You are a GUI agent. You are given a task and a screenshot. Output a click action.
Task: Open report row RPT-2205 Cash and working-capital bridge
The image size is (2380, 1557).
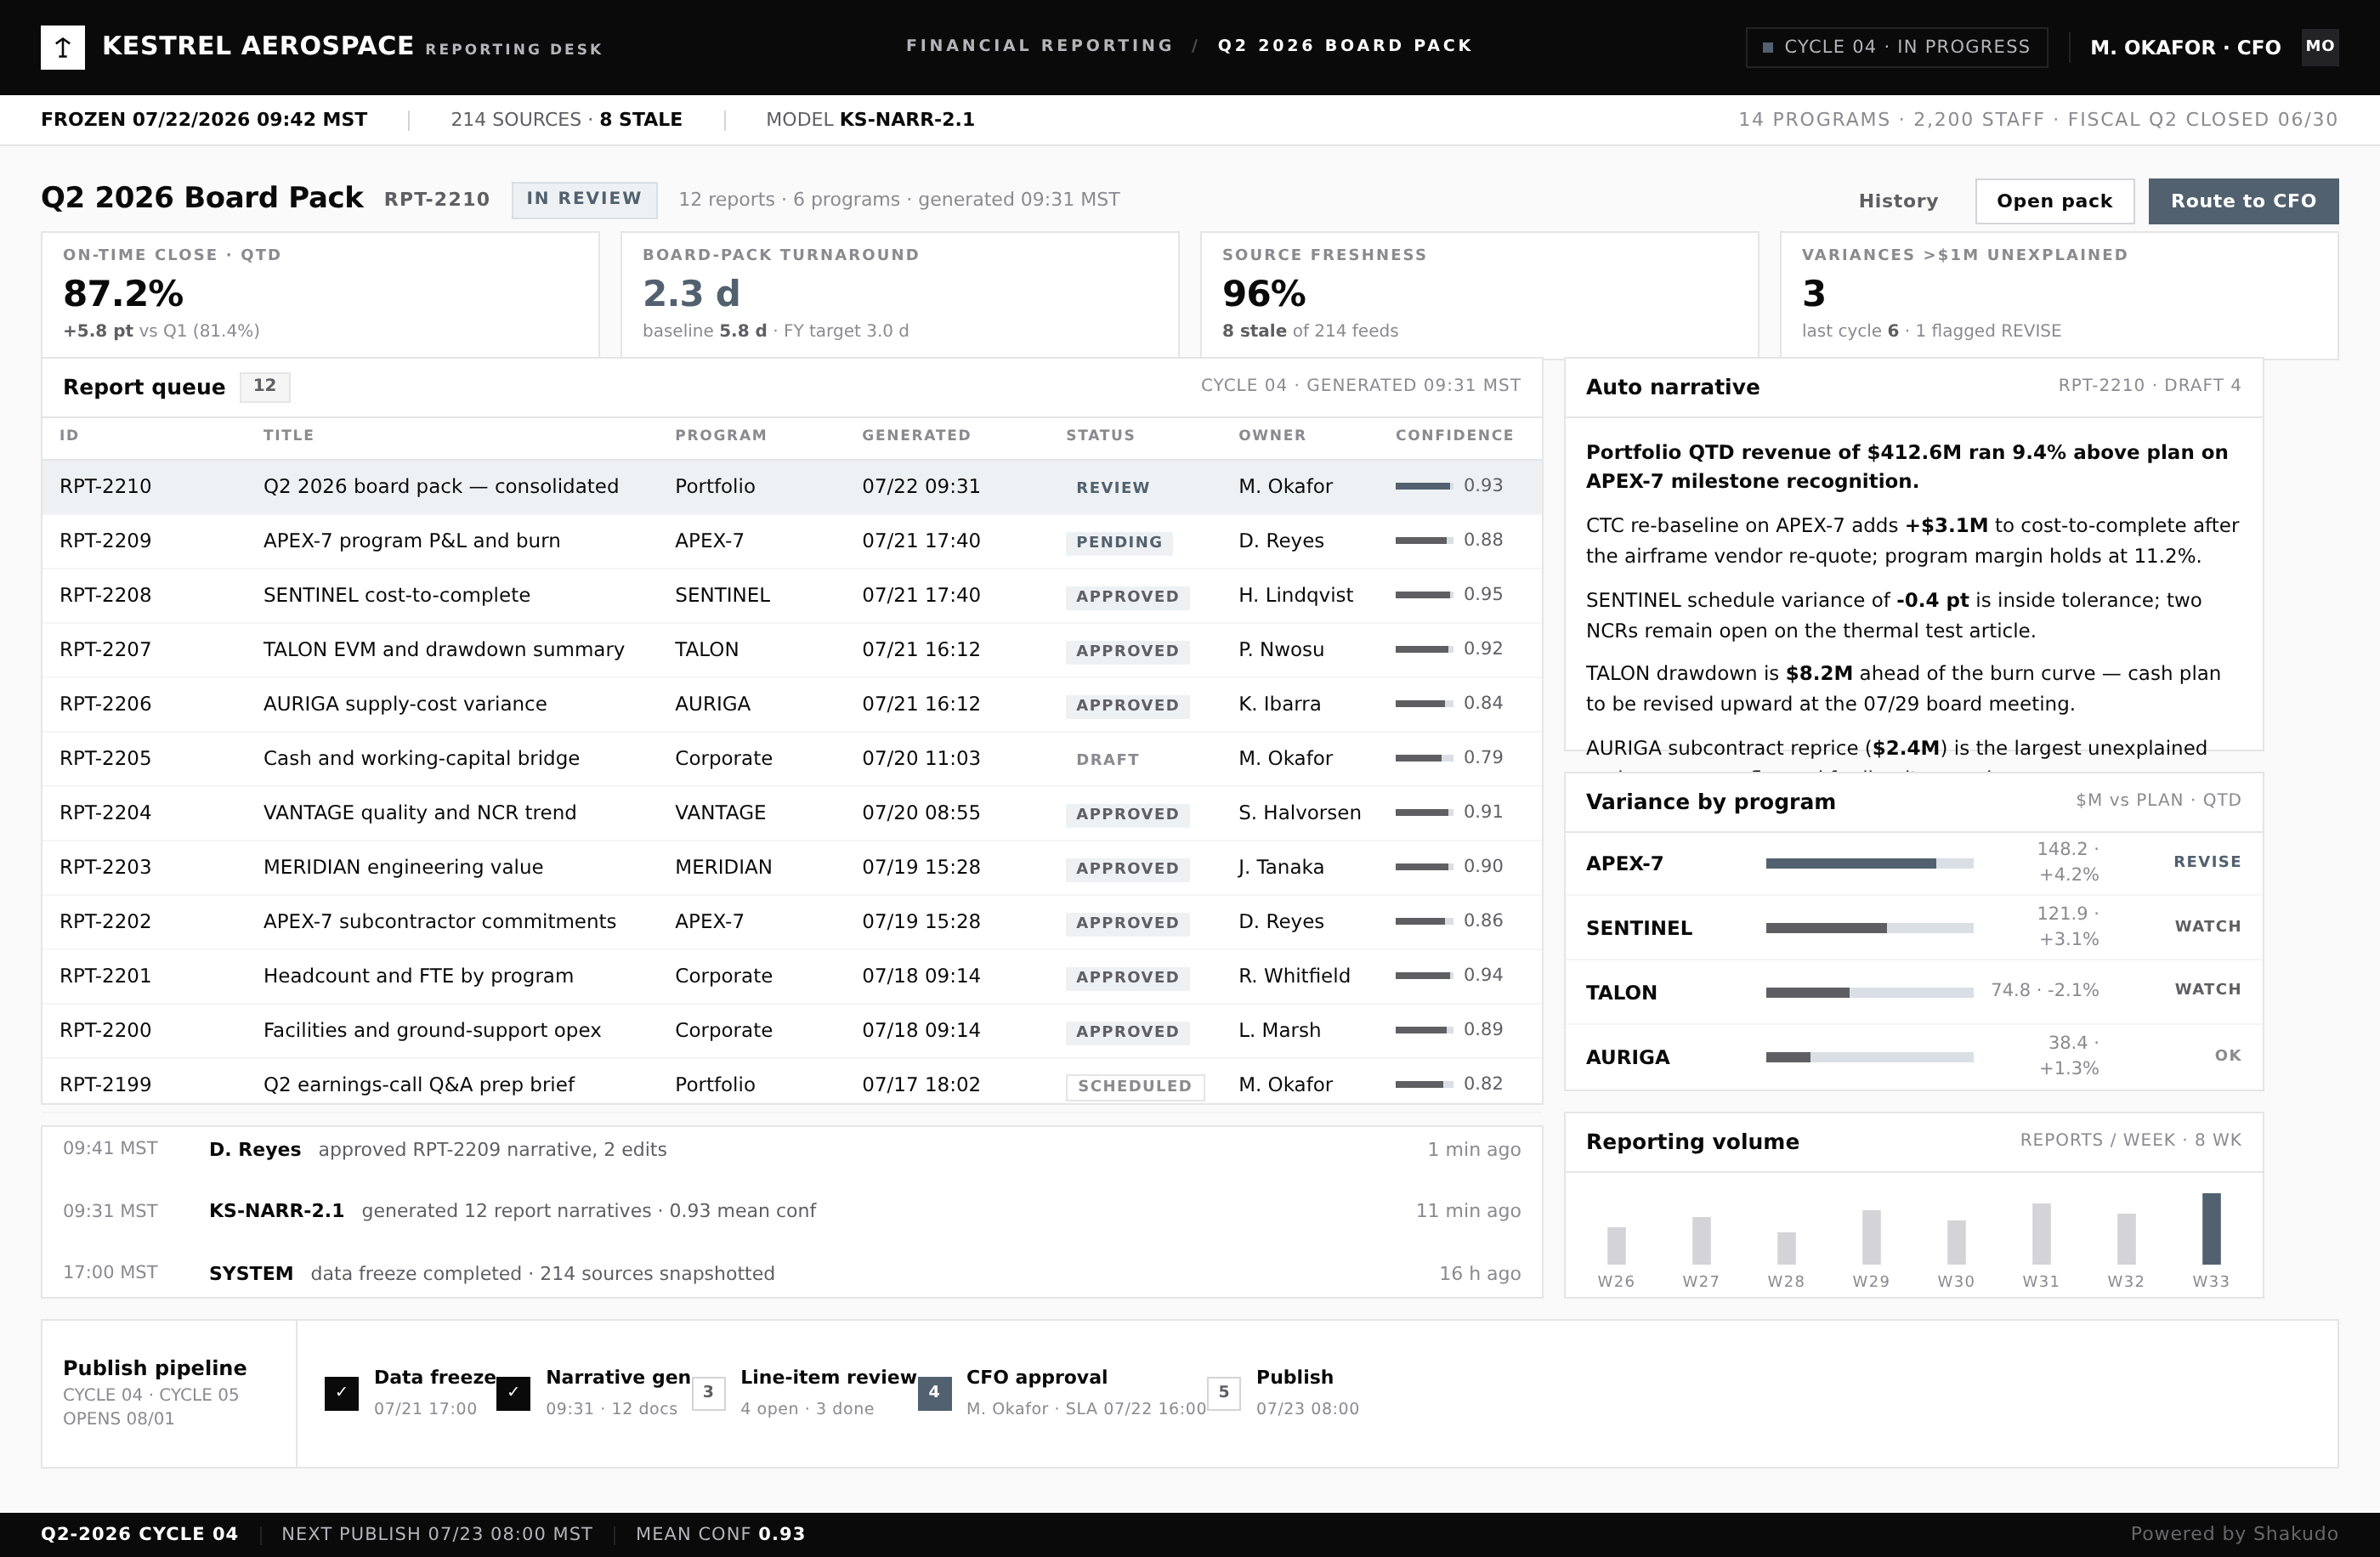click(x=791, y=758)
